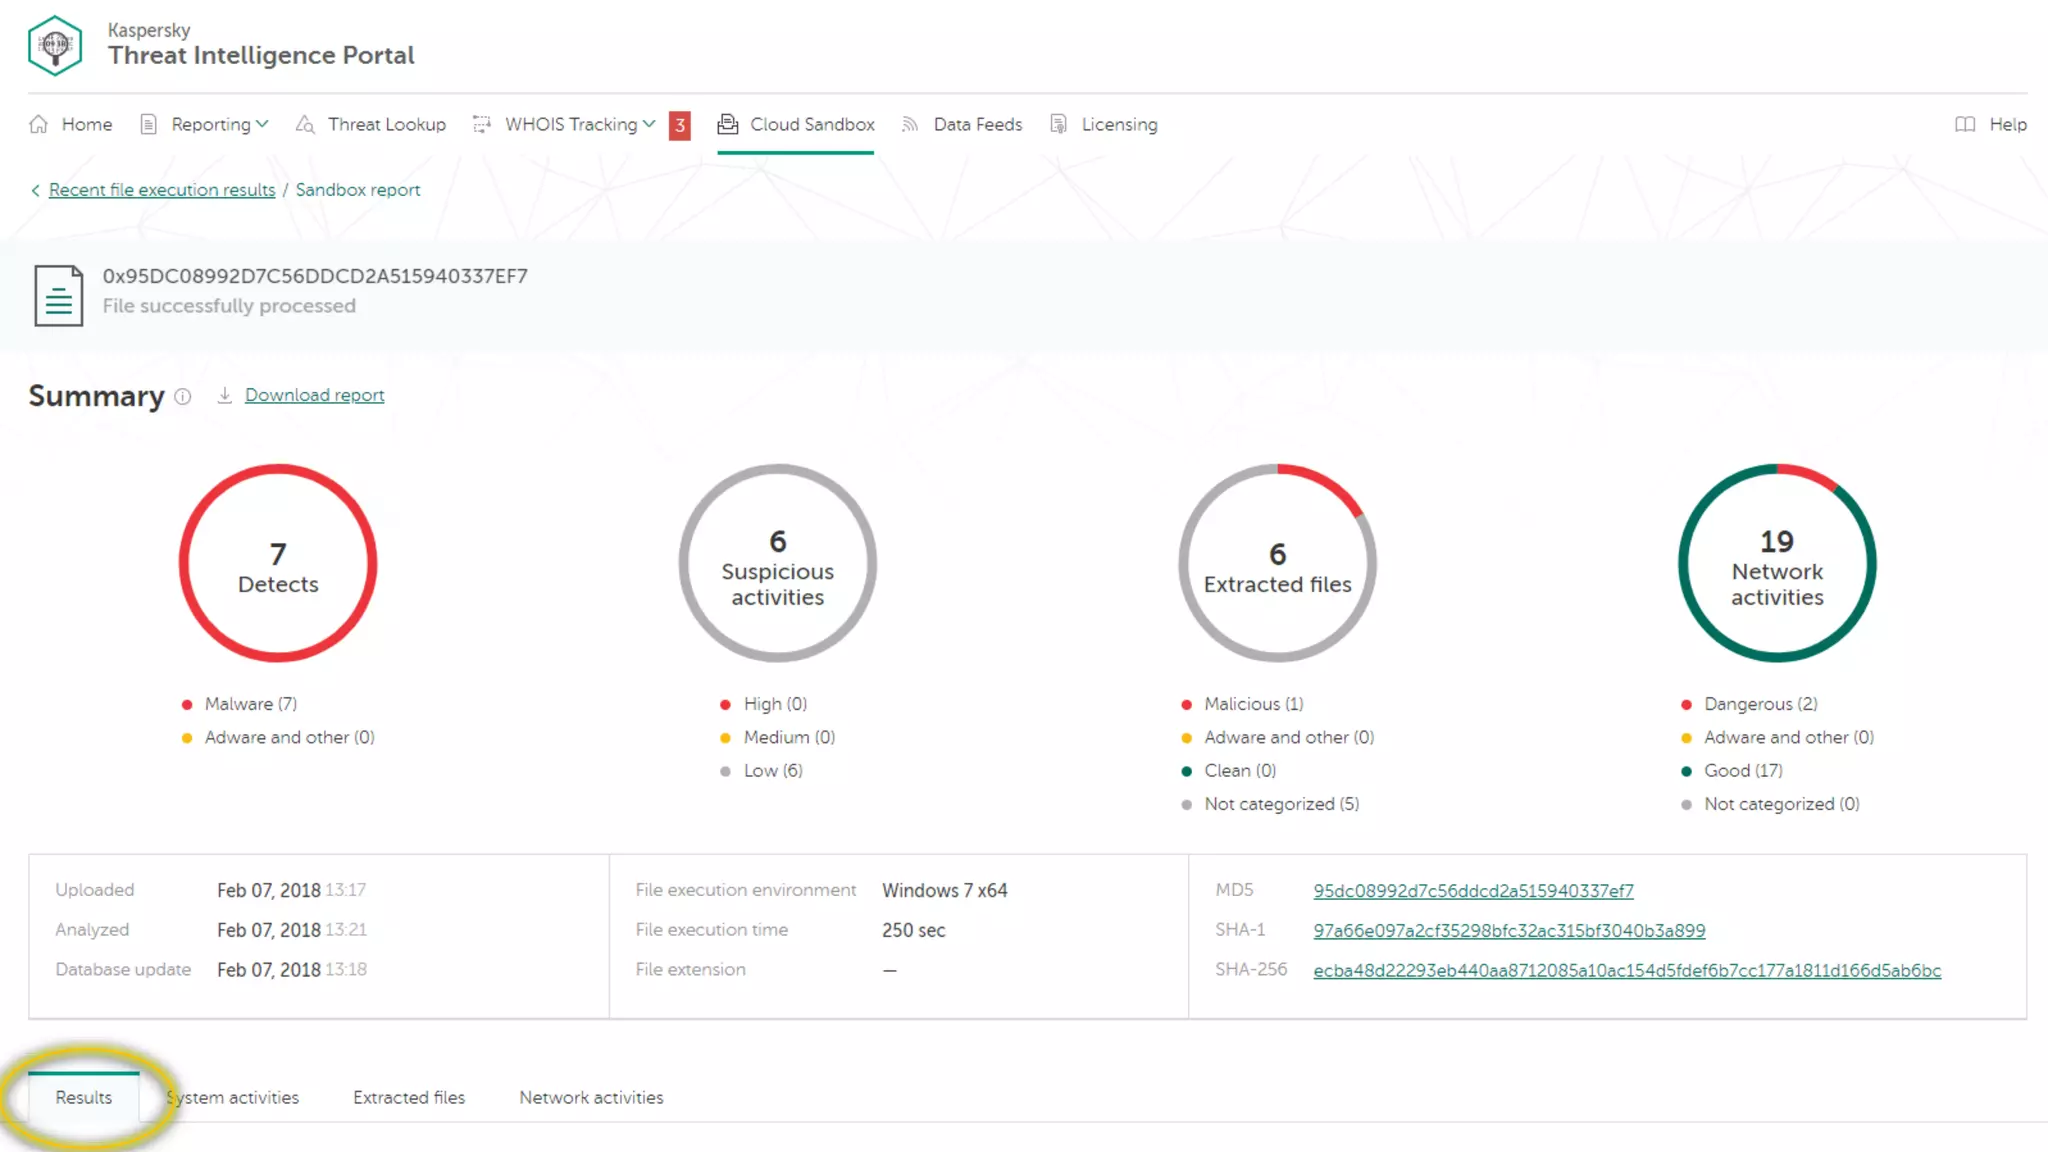Click the Licensing certificate icon
This screenshot has height=1152, width=2048.
[x=1058, y=124]
